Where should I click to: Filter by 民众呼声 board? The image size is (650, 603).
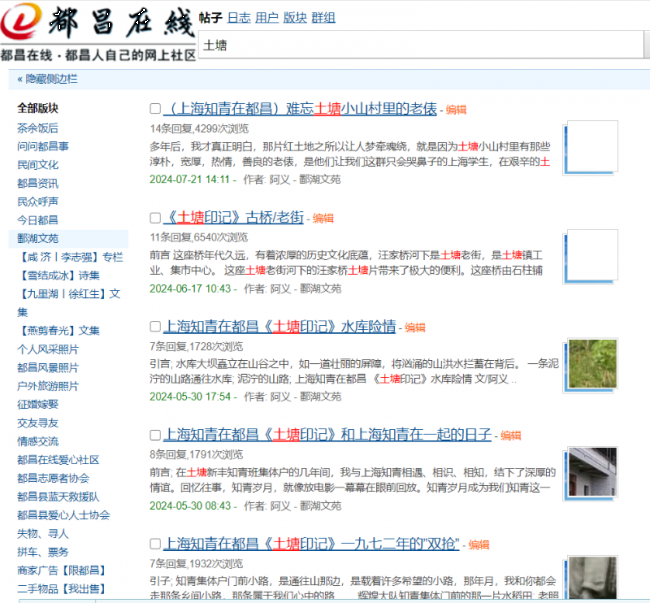38,201
